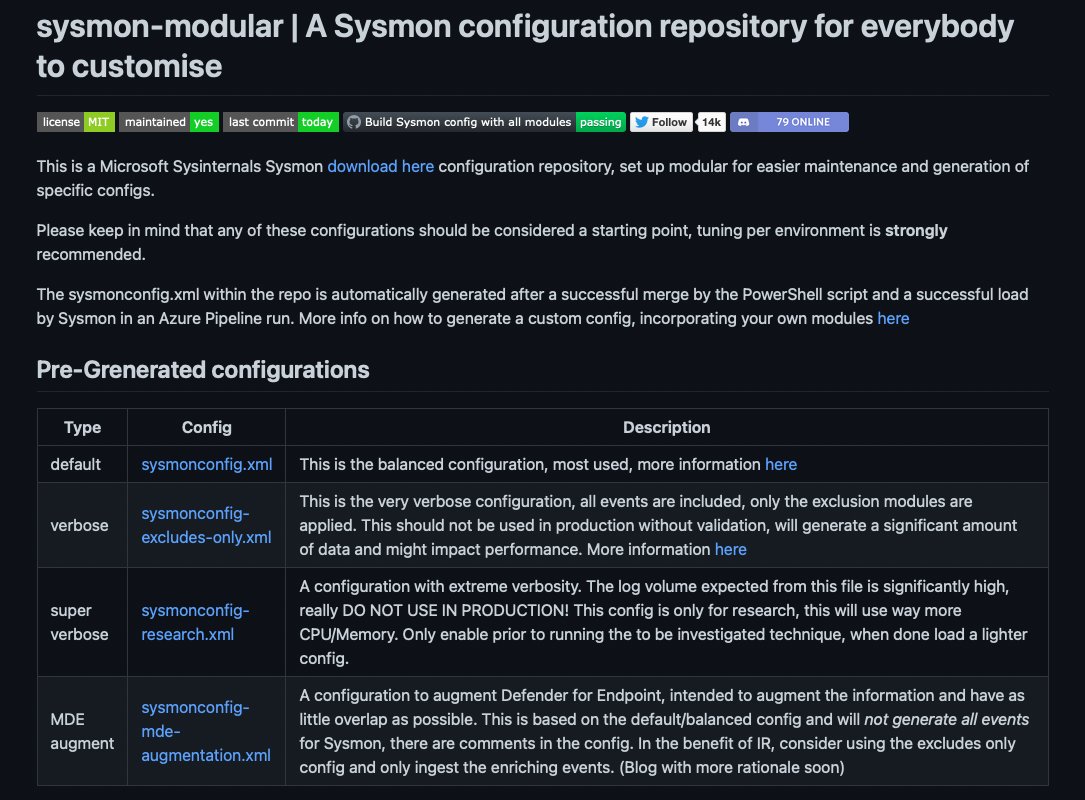Open the Build Sysmon config passing badge
Image resolution: width=1085 pixels, height=800 pixels.
coord(484,122)
